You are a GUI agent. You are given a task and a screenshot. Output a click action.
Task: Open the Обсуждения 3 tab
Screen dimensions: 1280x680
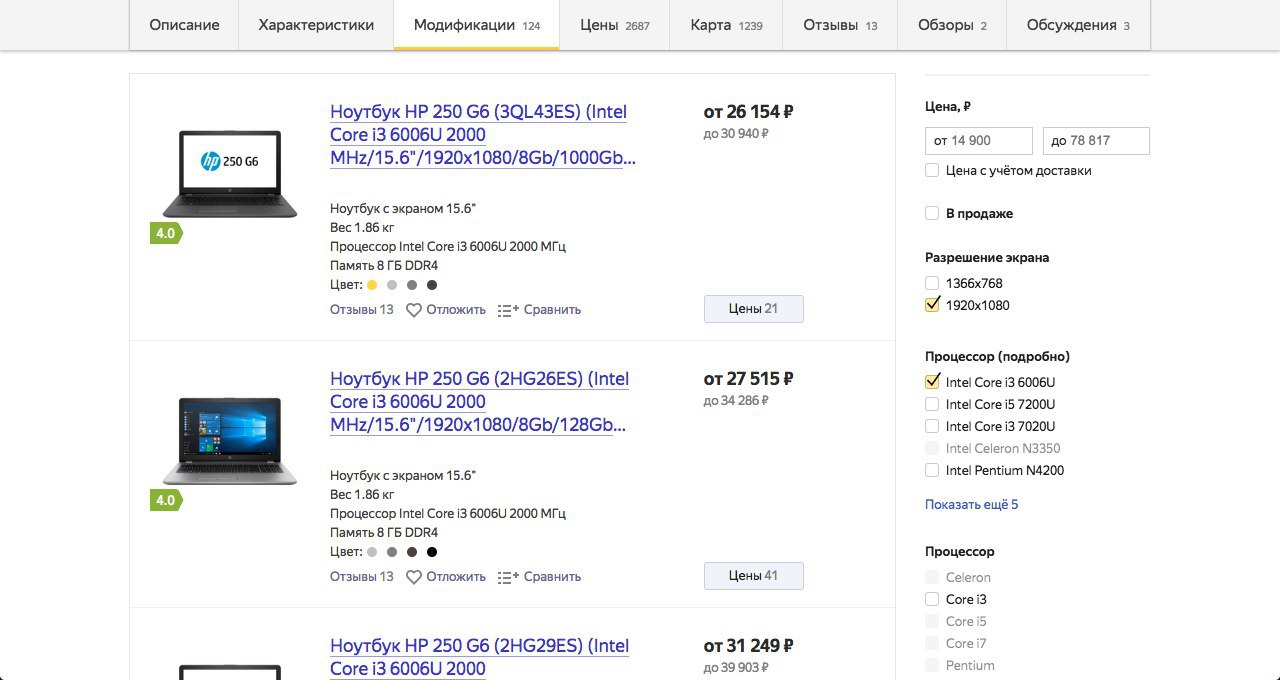pos(1078,25)
